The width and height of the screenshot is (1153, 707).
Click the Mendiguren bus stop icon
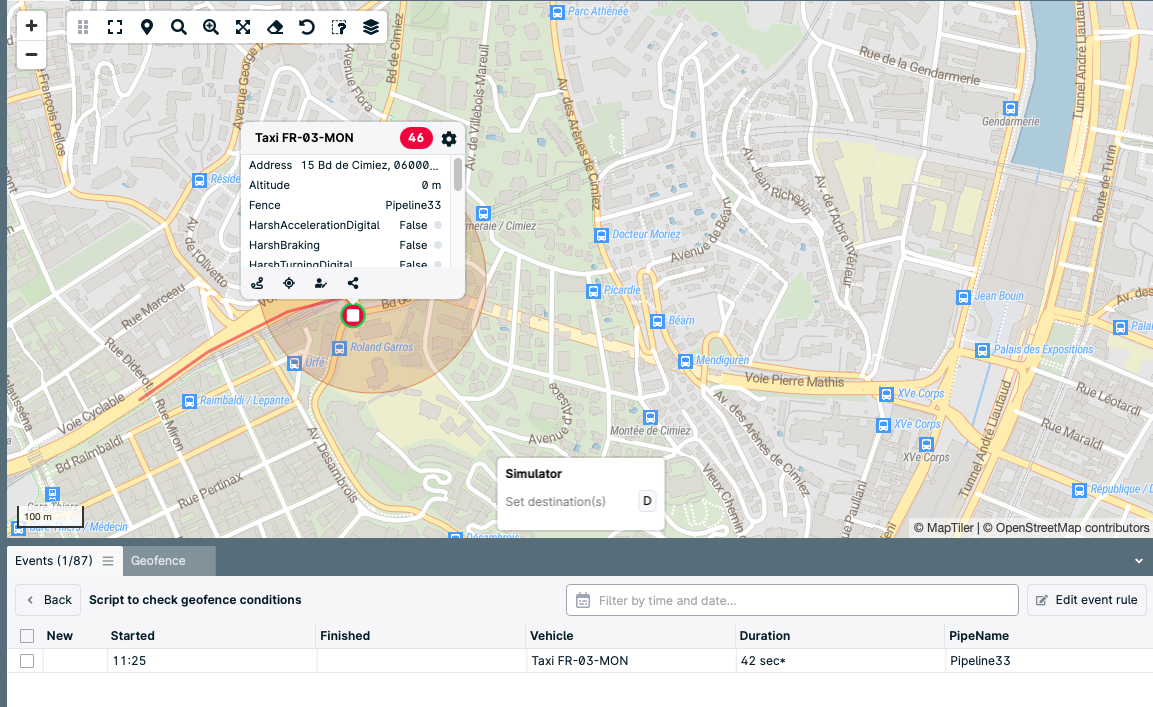tap(685, 361)
